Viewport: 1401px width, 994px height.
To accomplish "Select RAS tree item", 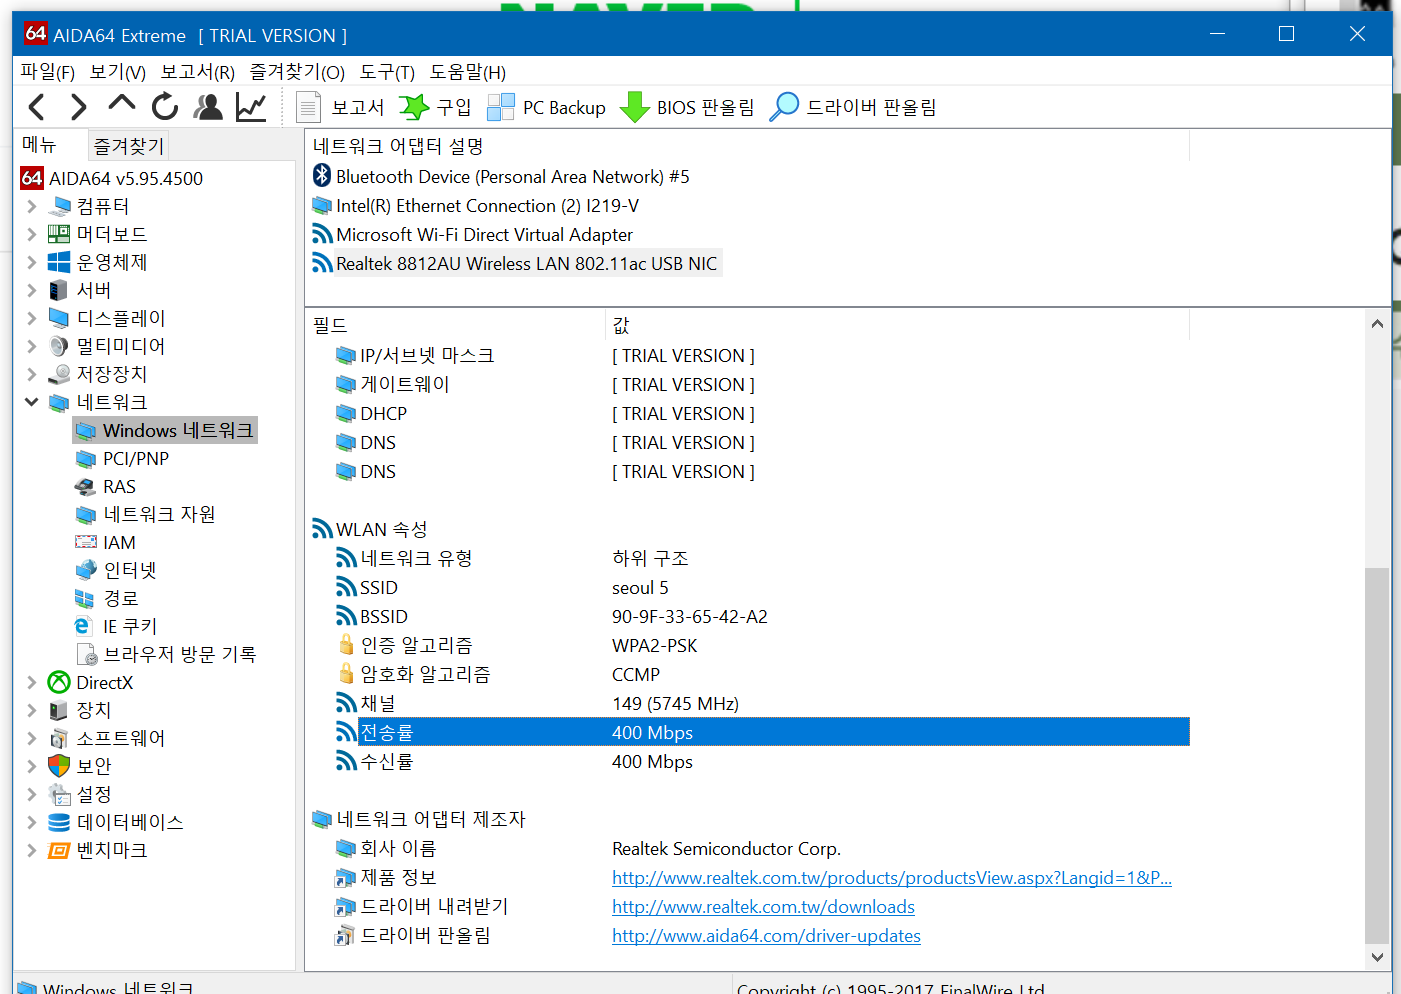I will tap(106, 486).
